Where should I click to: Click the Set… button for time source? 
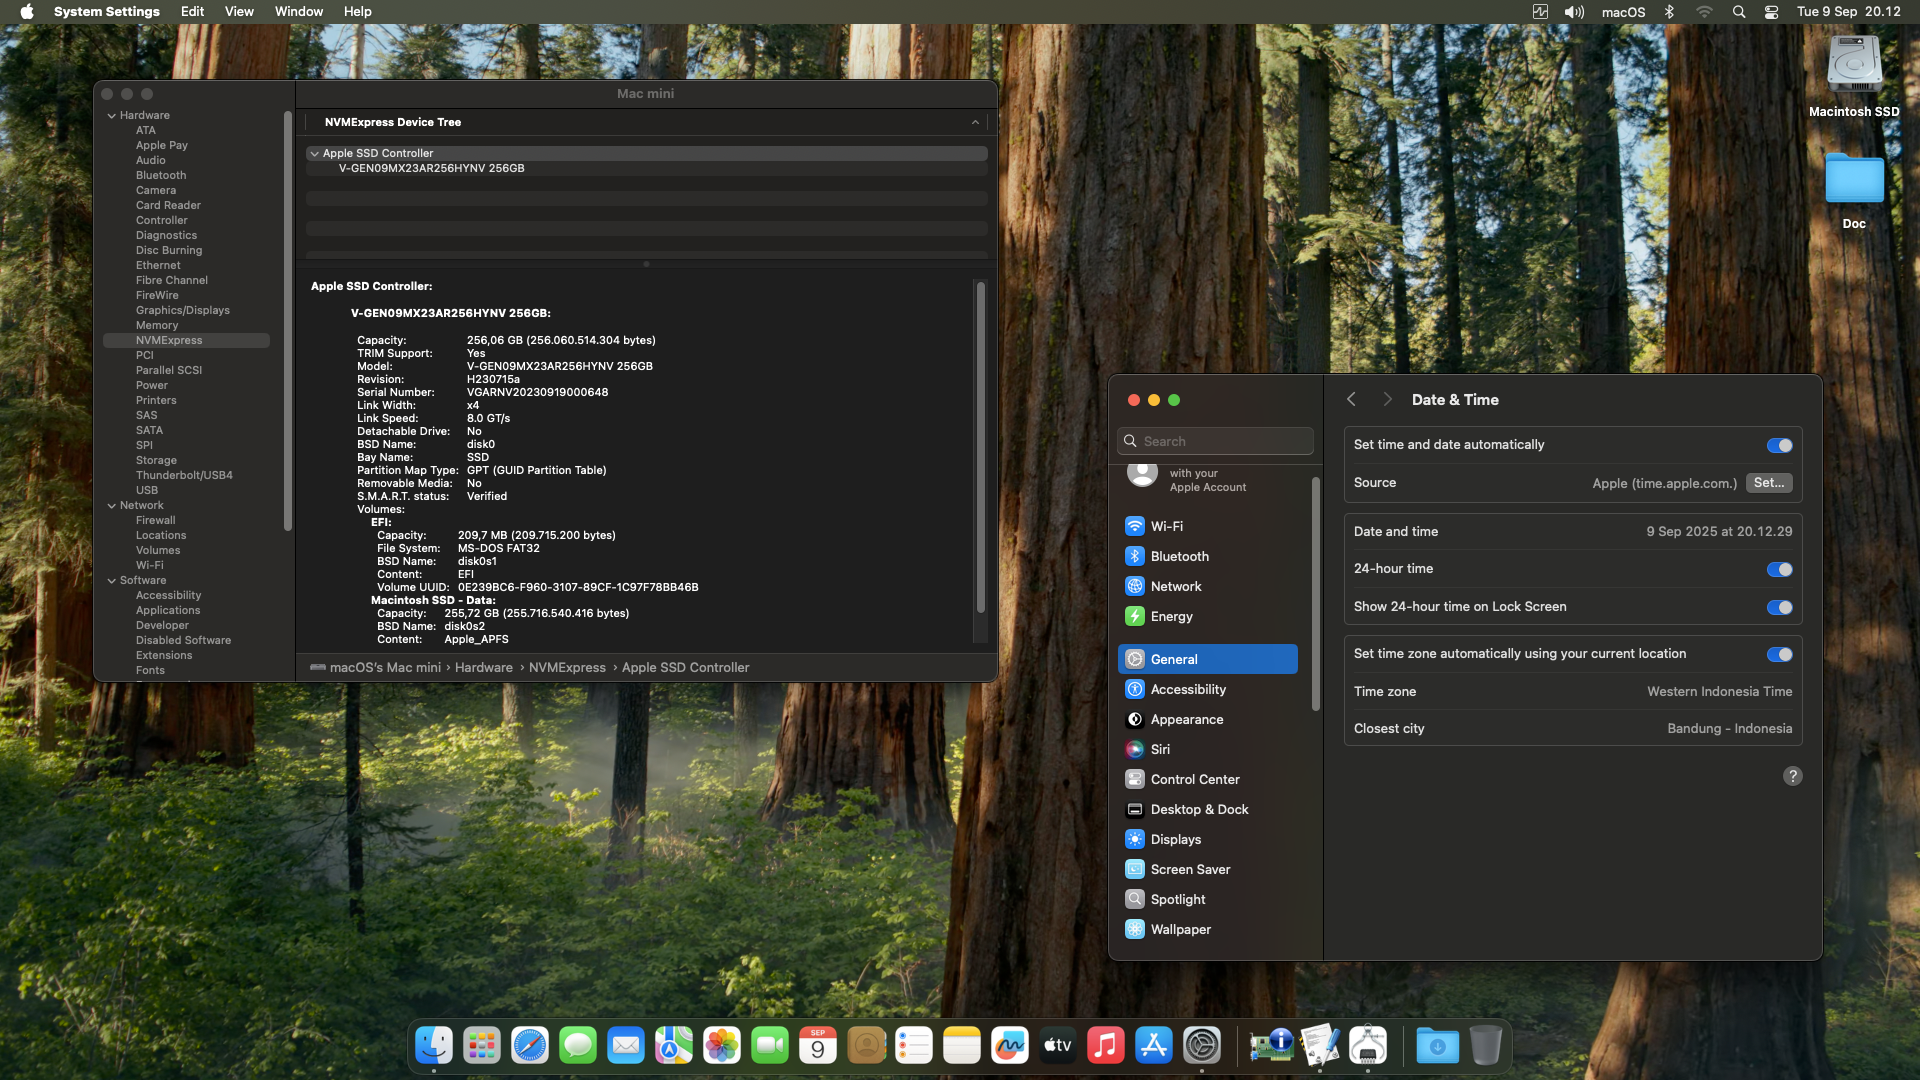tap(1769, 483)
